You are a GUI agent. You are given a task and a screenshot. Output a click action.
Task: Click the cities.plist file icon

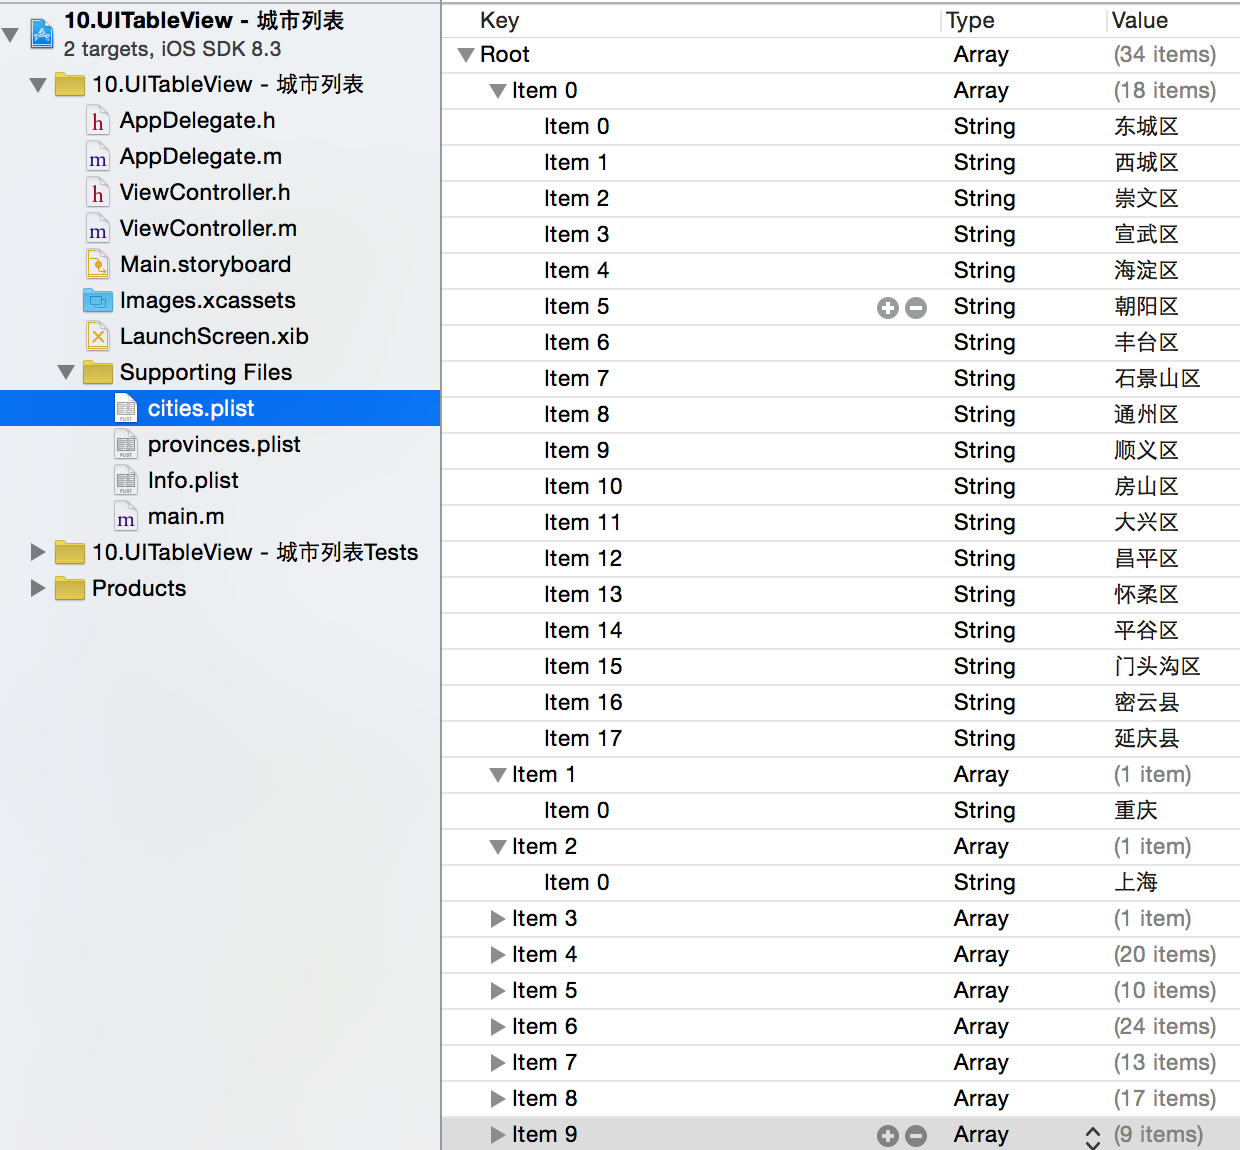[x=126, y=409]
